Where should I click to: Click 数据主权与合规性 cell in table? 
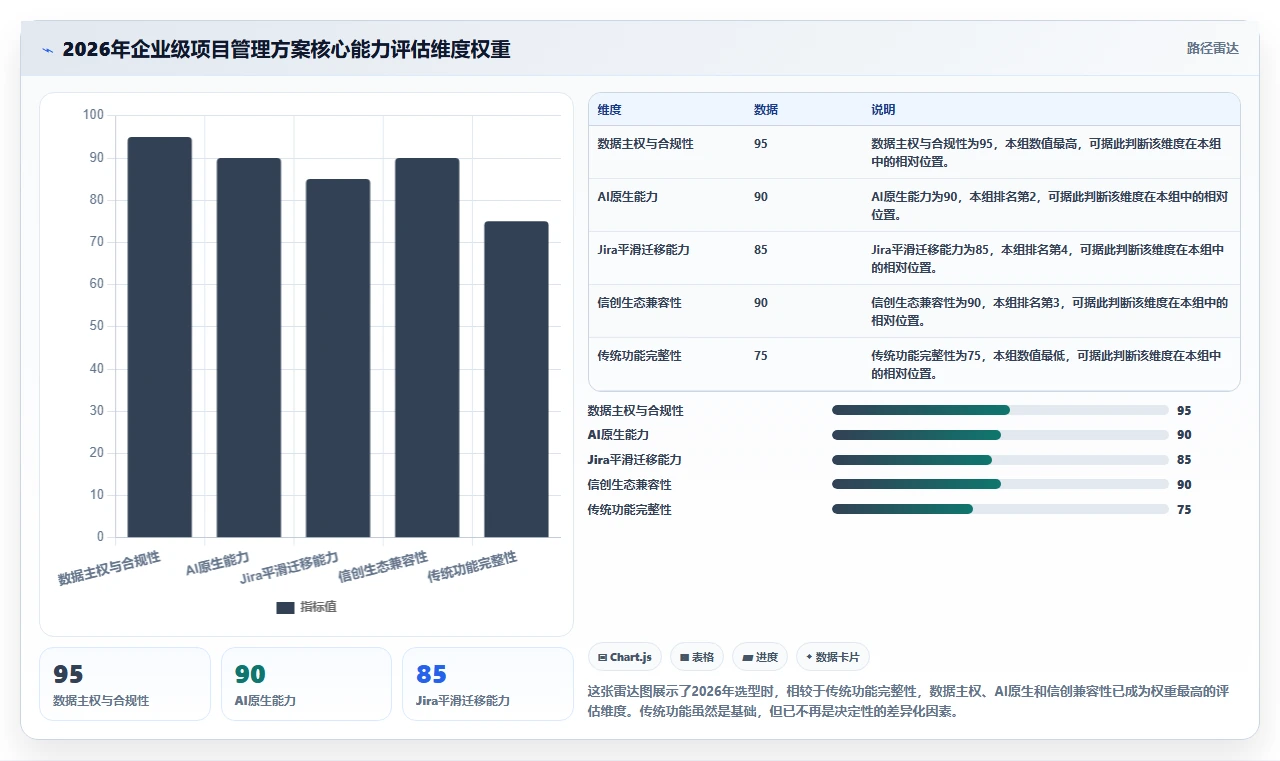[645, 144]
